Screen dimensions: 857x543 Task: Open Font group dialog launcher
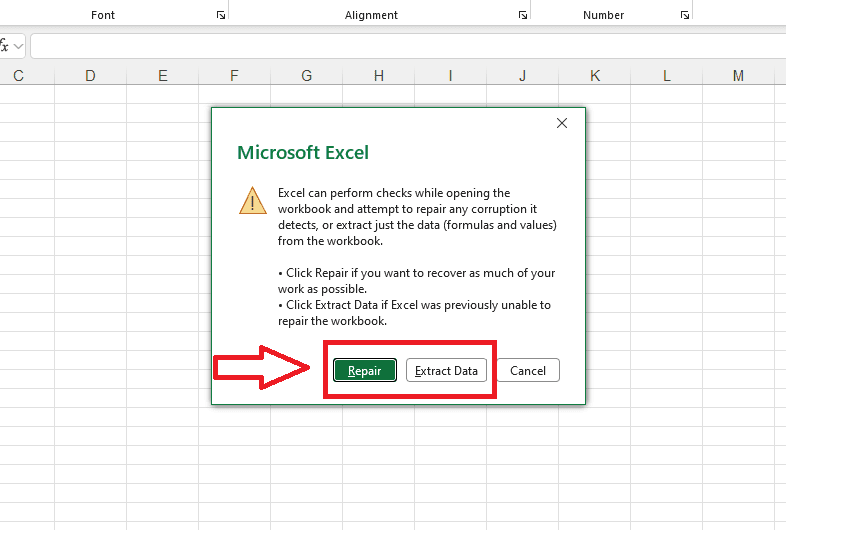coord(221,15)
